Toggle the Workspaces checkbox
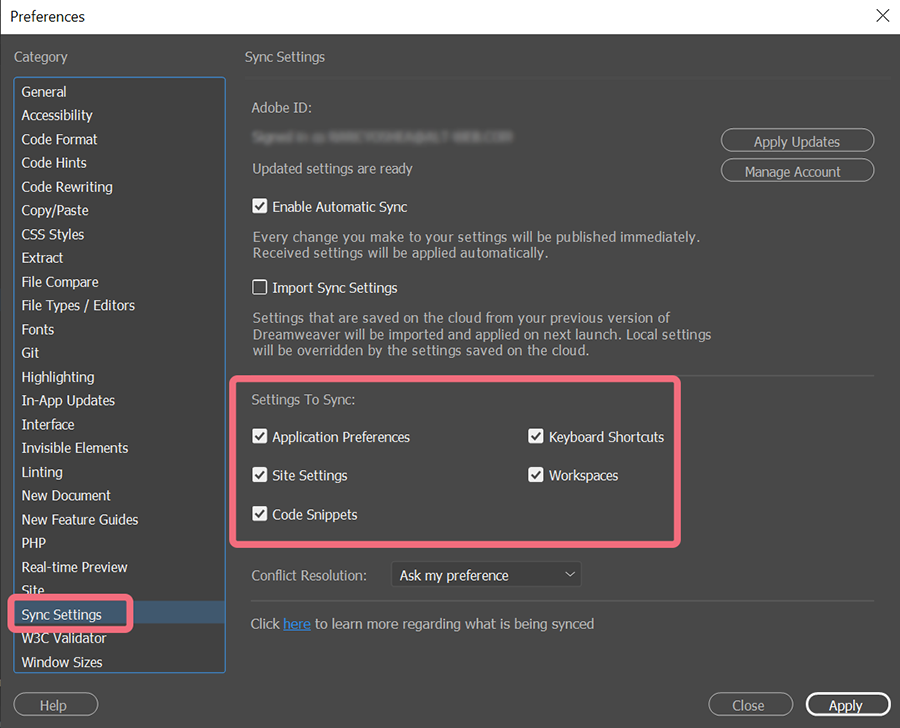 pos(537,476)
